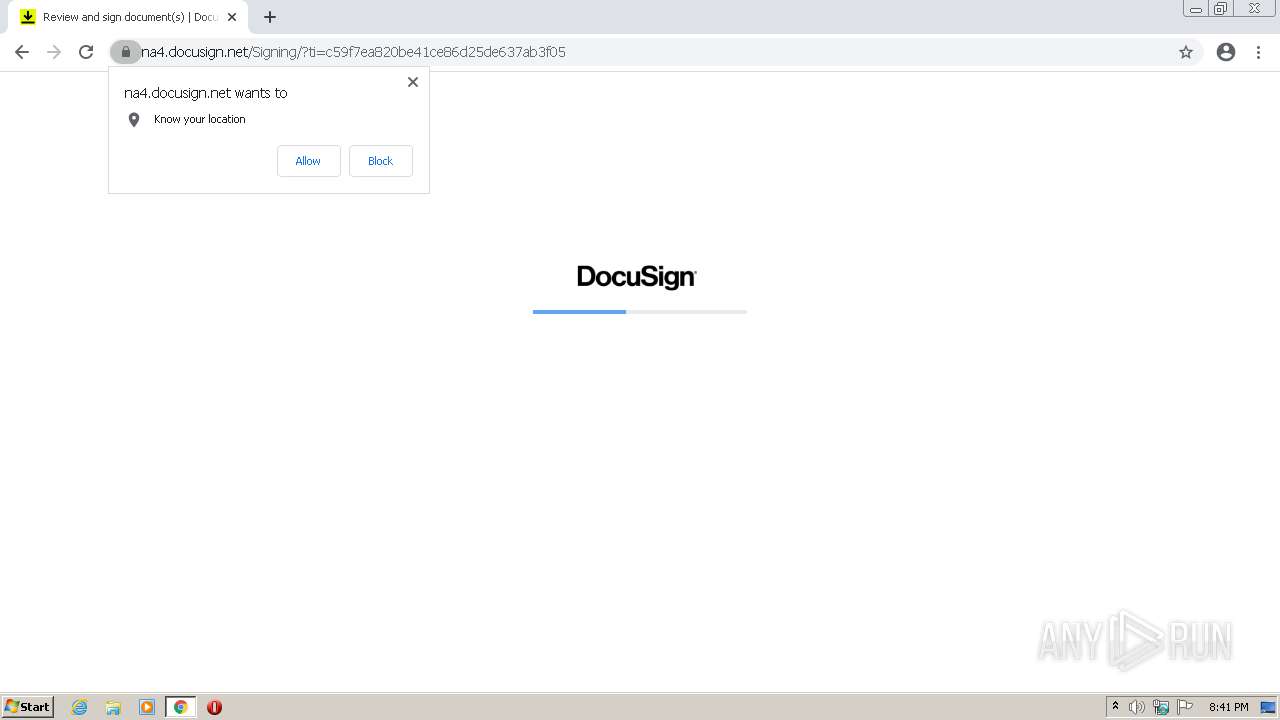This screenshot has height=720, width=1280.
Task: Bookmark this page with the star
Action: pyautogui.click(x=1186, y=52)
